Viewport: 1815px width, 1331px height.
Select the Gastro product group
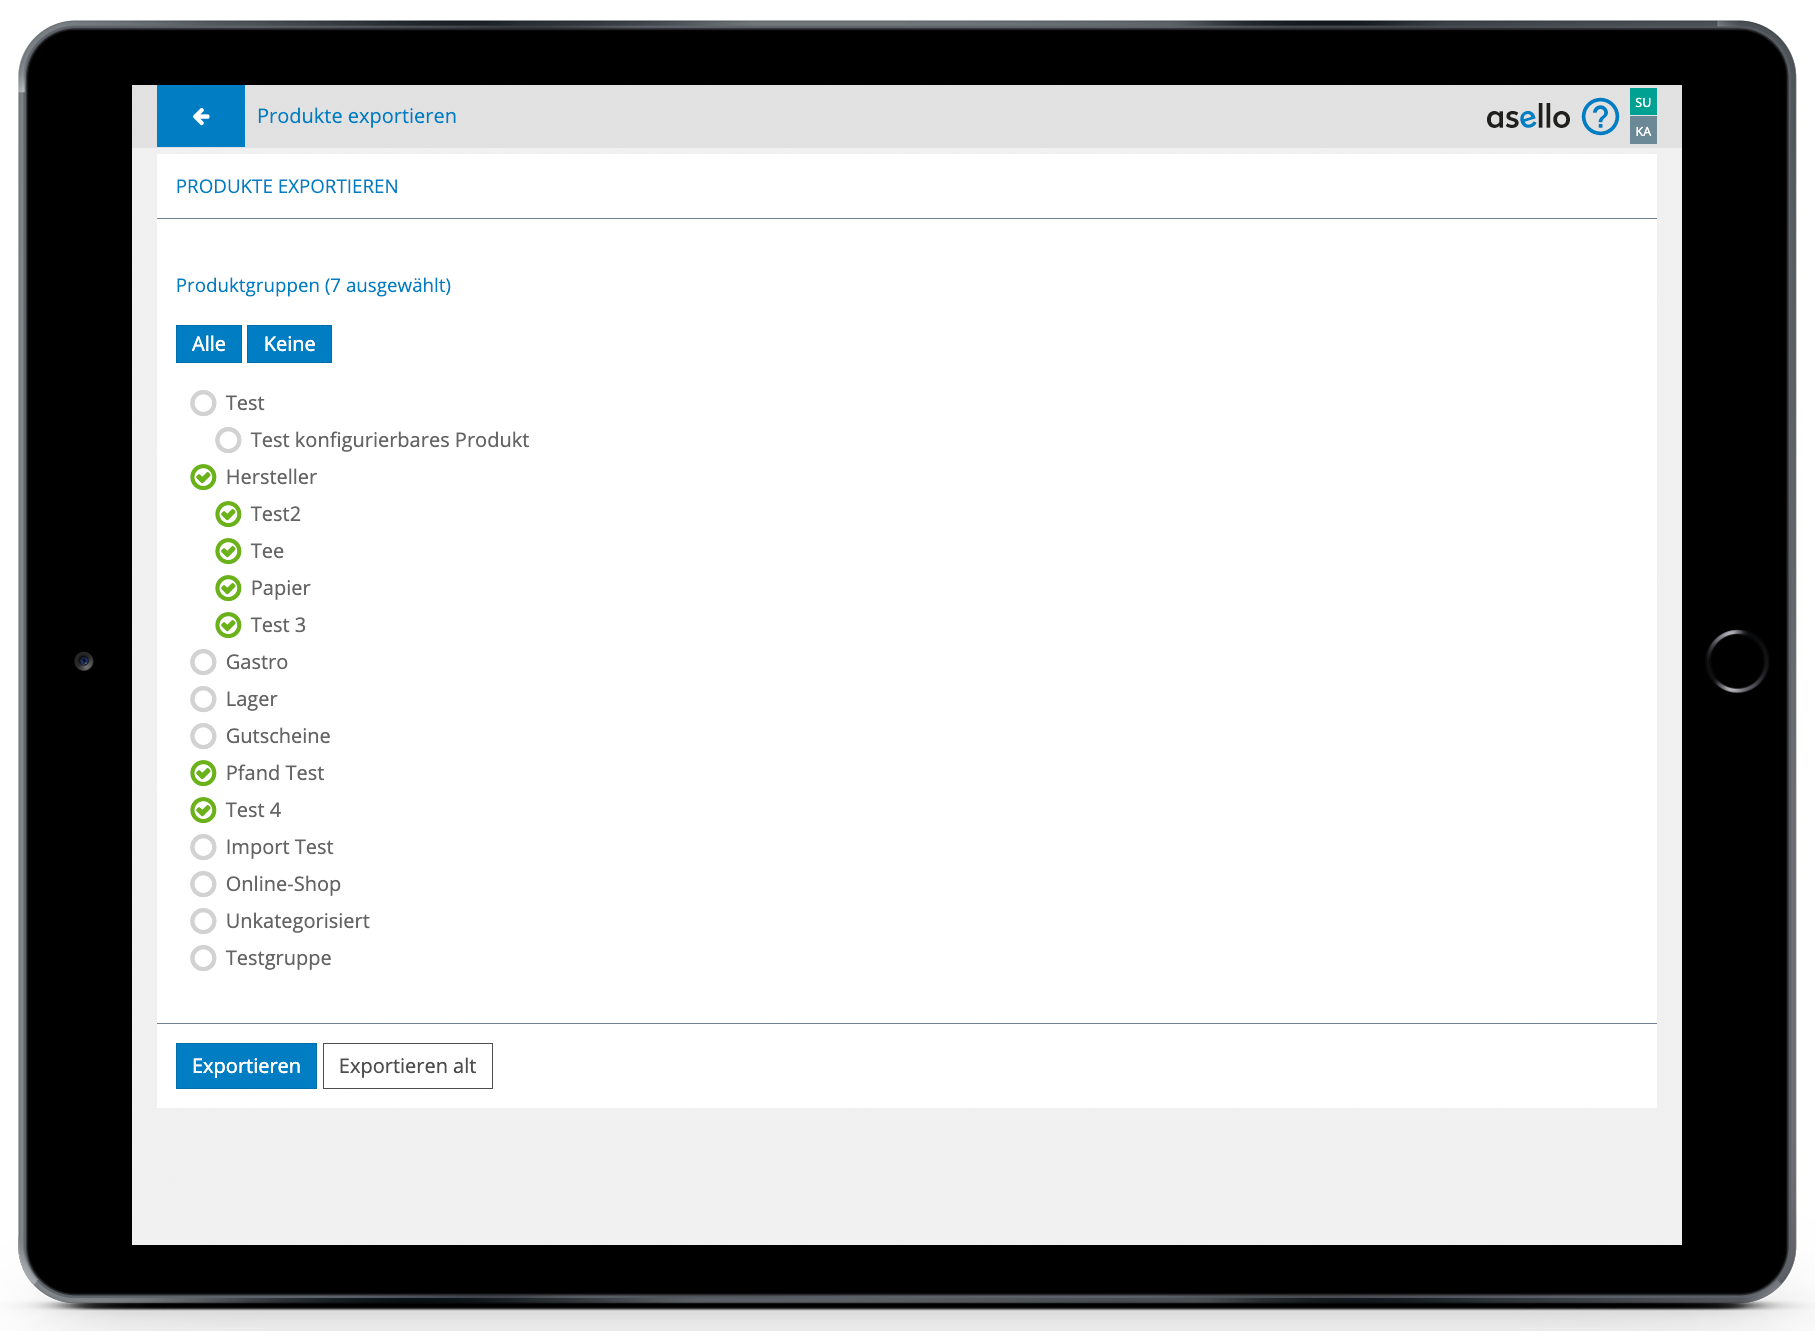(203, 662)
